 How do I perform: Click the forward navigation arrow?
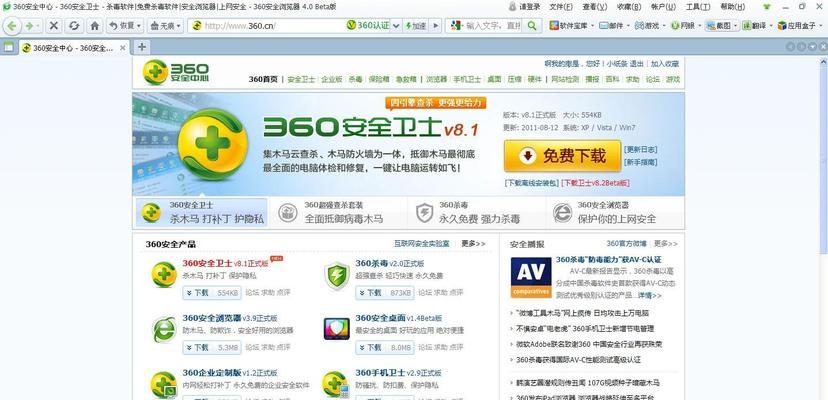[31, 25]
